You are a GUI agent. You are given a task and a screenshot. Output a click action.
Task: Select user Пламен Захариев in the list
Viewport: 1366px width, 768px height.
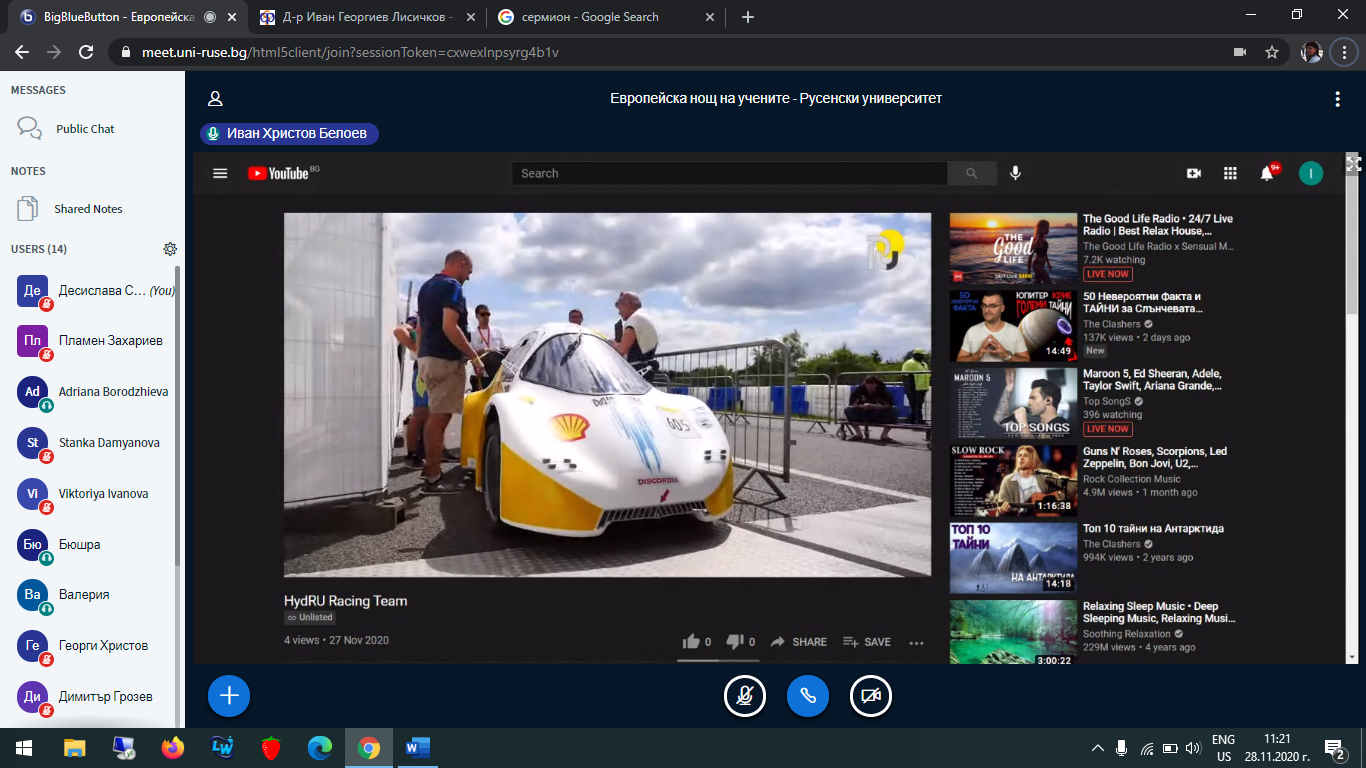pyautogui.click(x=110, y=341)
